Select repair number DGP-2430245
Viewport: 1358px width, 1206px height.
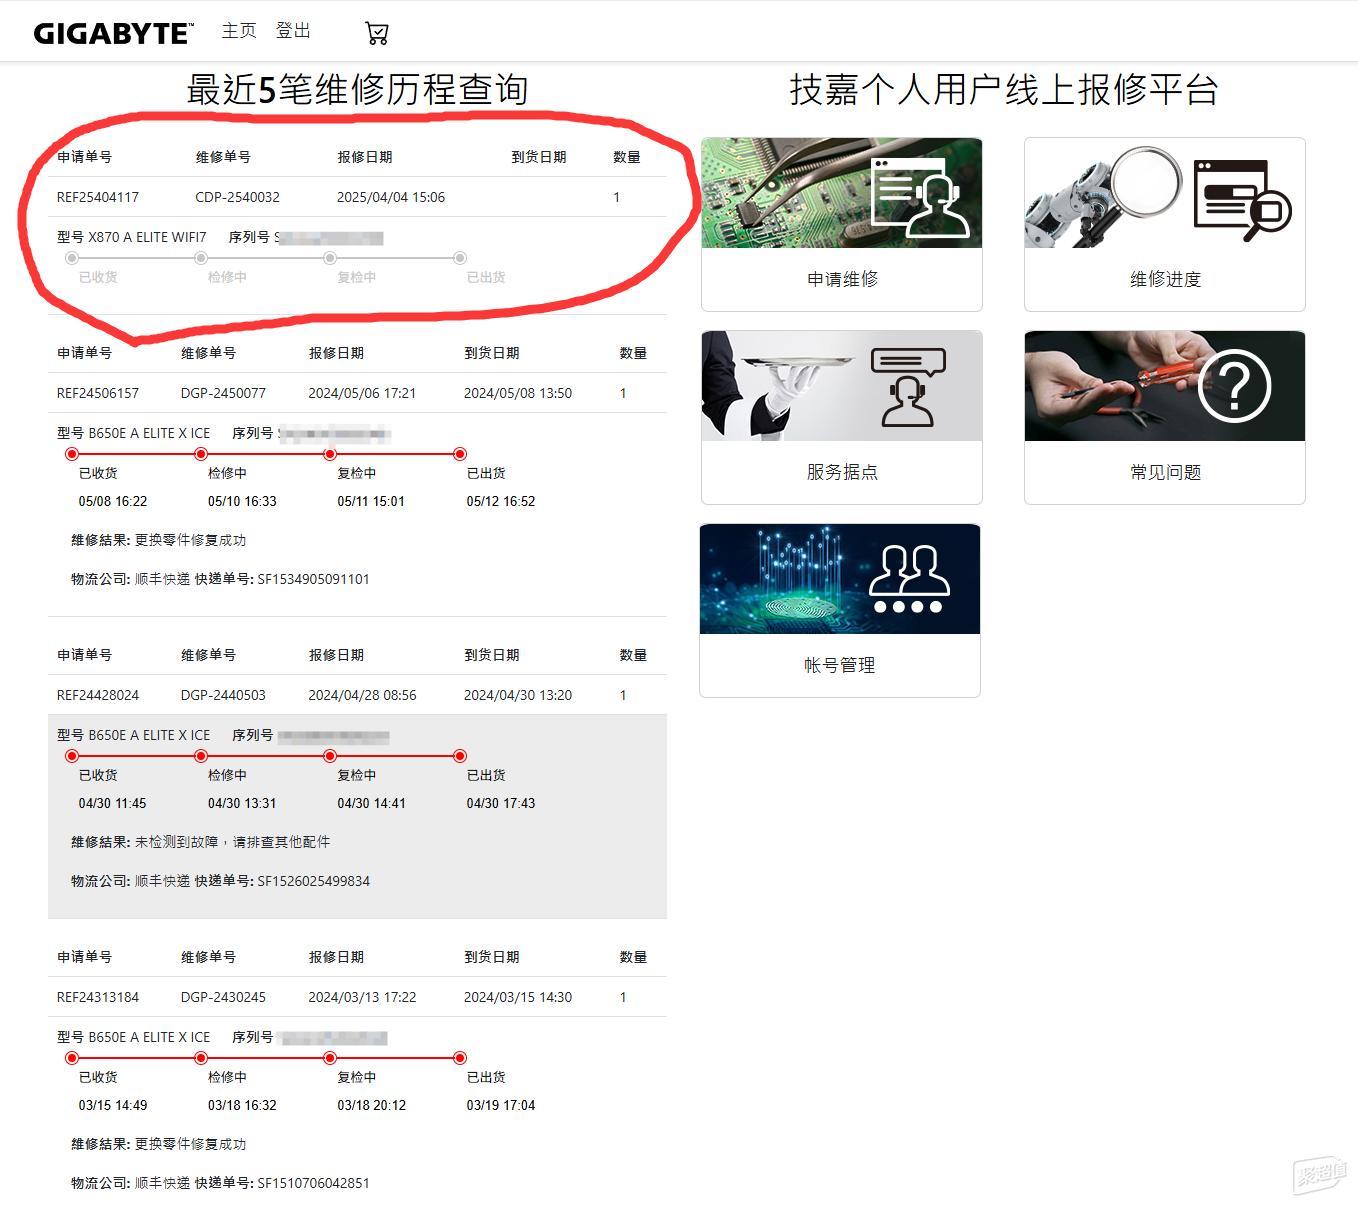(223, 997)
